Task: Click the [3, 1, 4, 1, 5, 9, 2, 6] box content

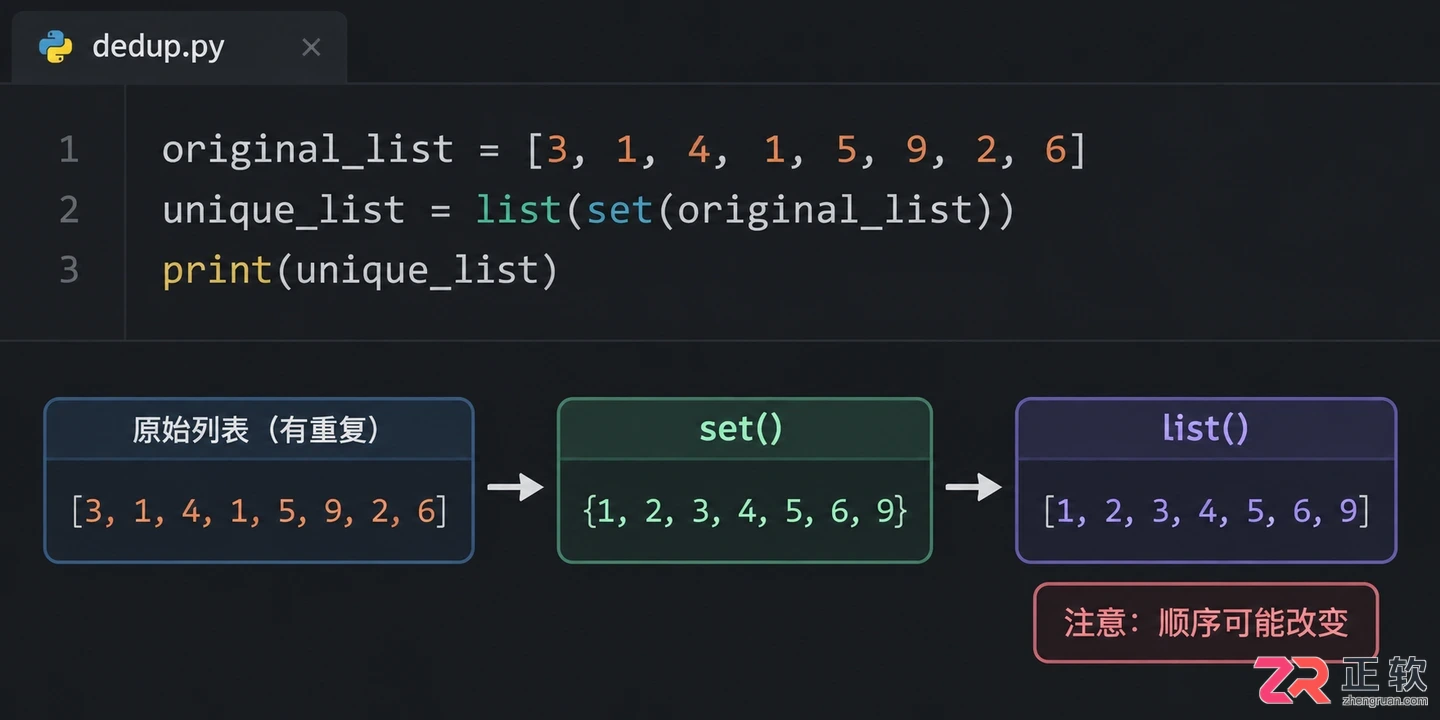Action: (x=258, y=511)
